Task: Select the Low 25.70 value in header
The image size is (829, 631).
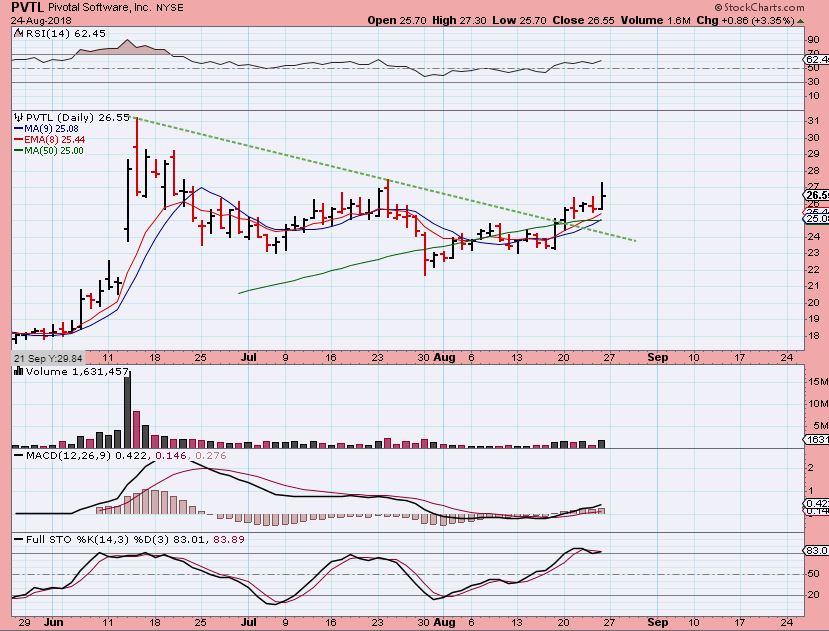Action: point(519,21)
